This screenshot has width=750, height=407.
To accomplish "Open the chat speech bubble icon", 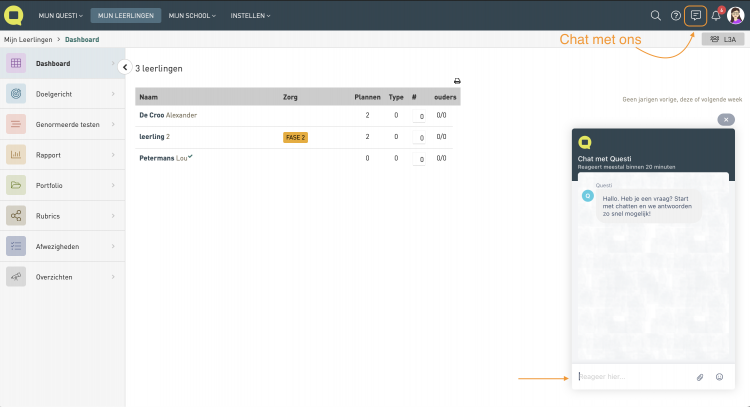I will 695,16.
